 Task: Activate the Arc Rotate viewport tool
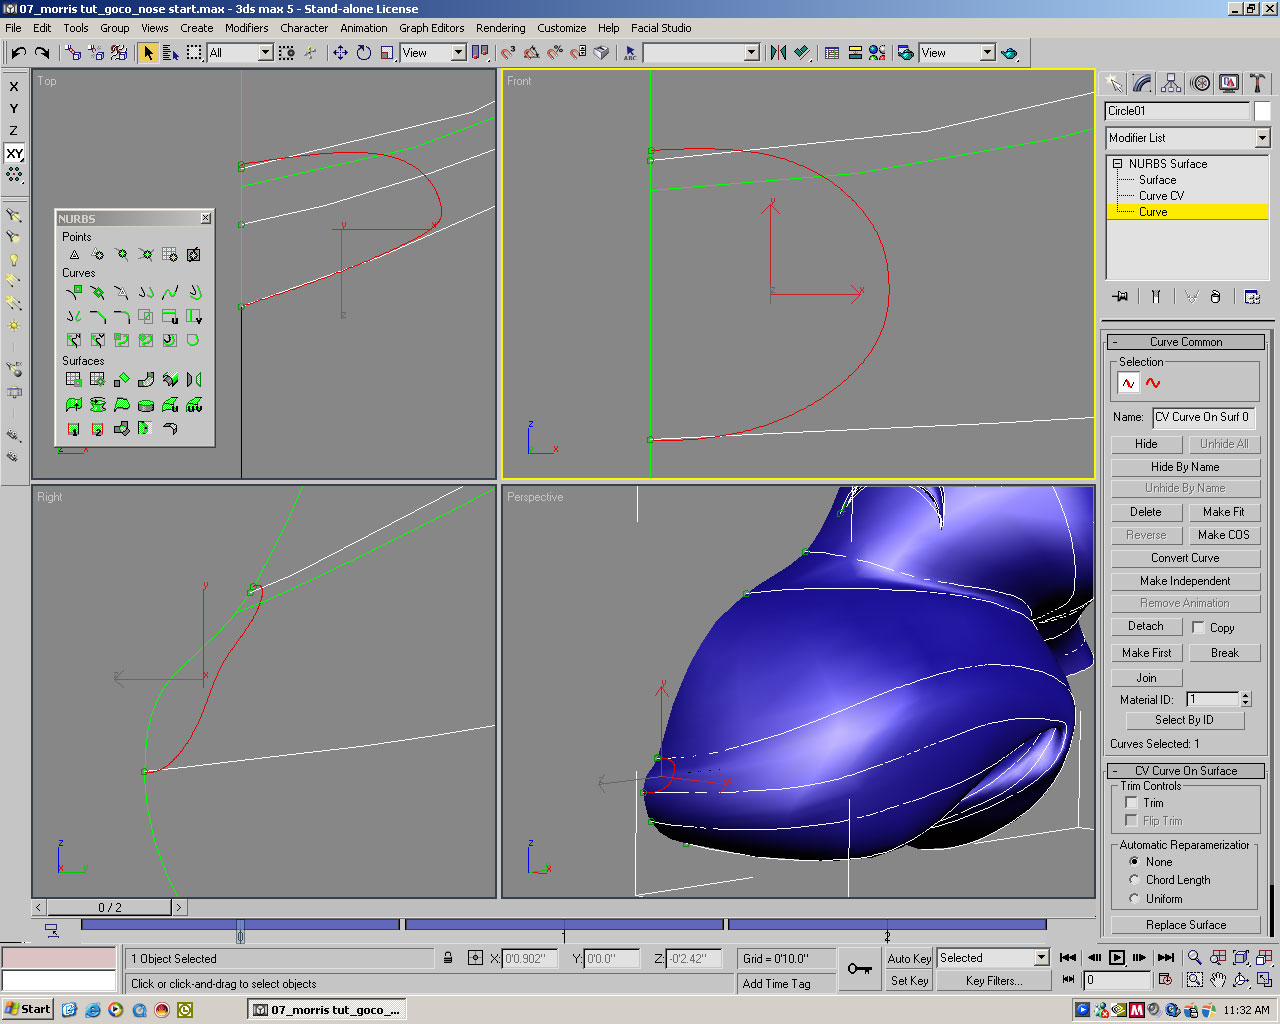pos(1241,980)
